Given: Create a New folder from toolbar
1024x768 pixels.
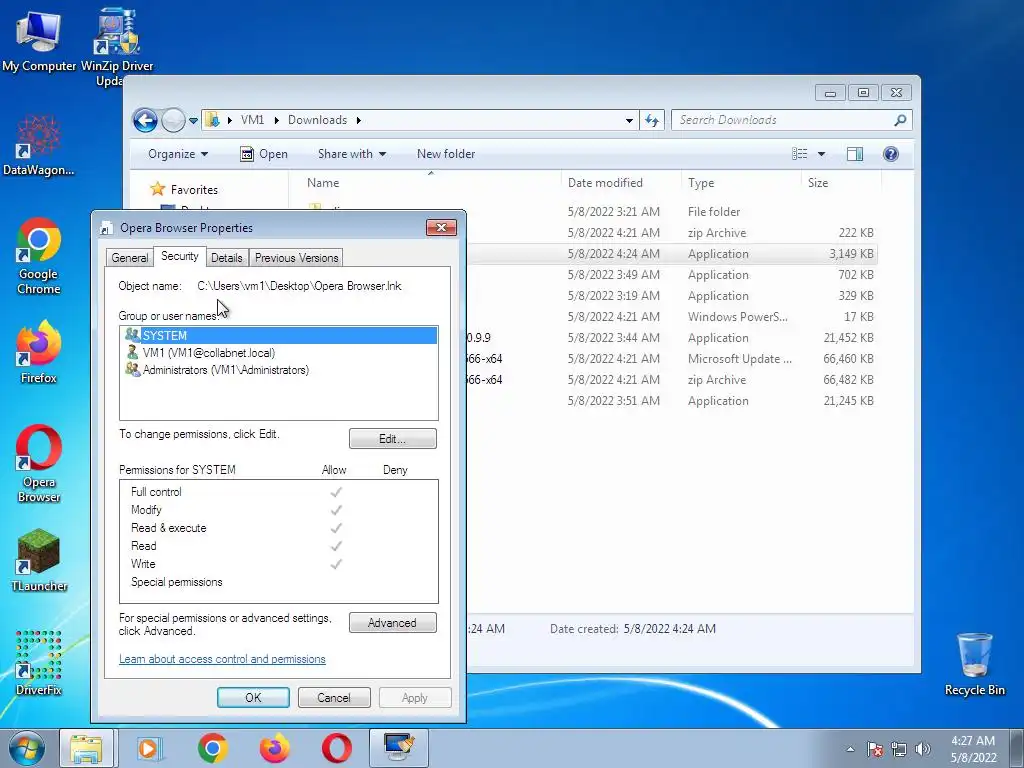Looking at the screenshot, I should [446, 154].
